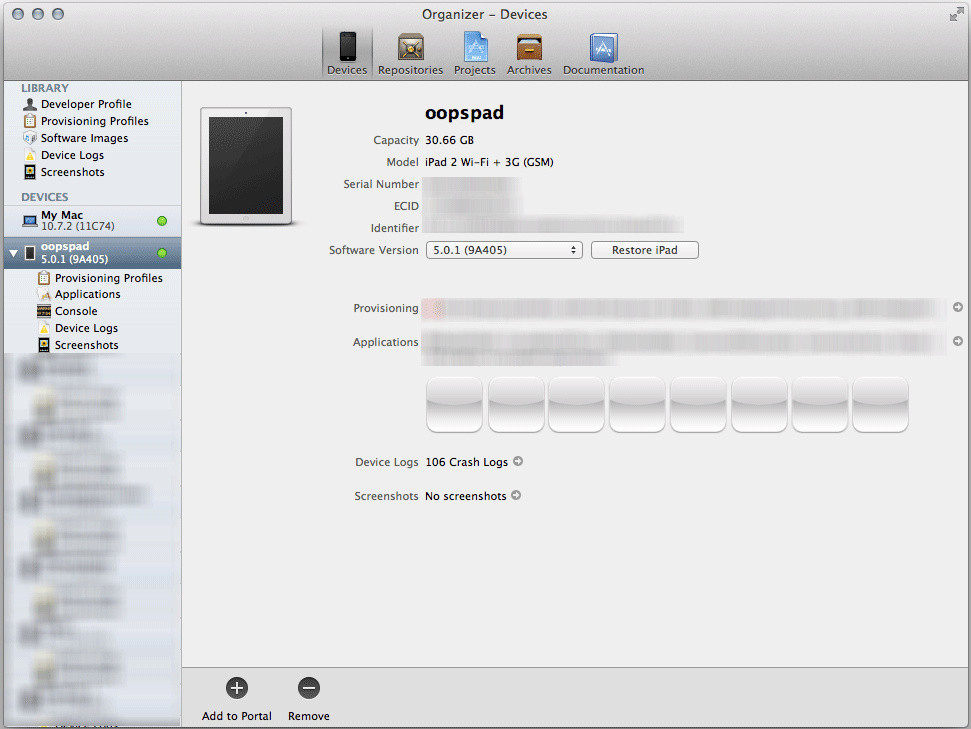Click the Remove minus icon
This screenshot has width=971, height=729.
coord(308,688)
